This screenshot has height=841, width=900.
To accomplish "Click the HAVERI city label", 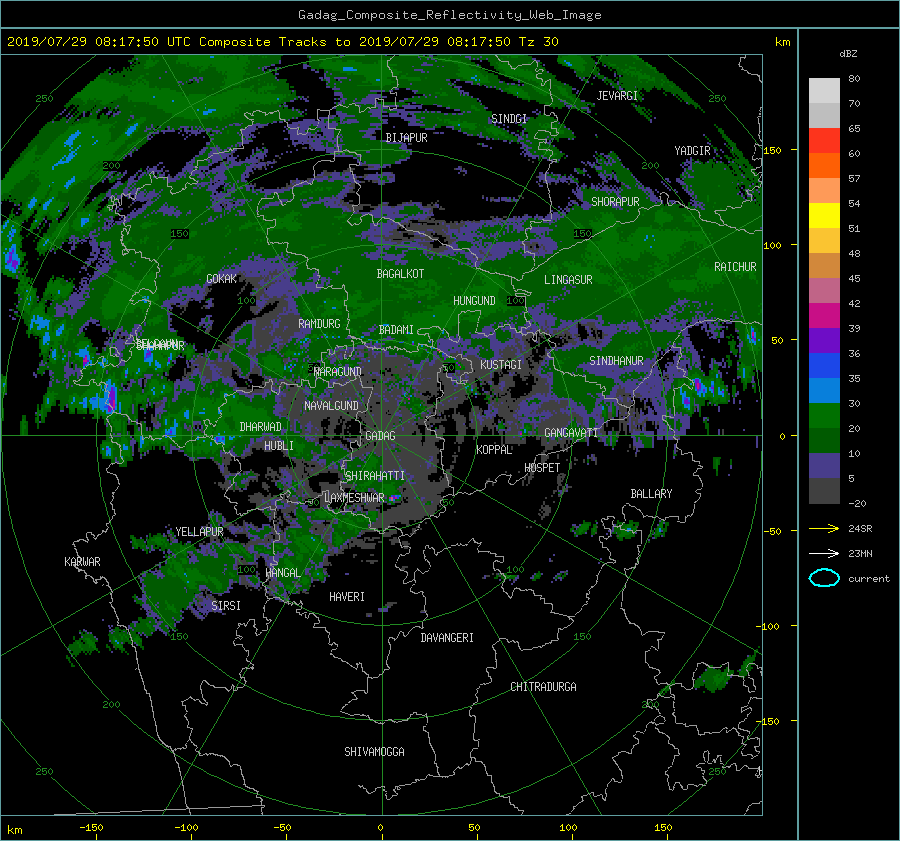I will [x=347, y=597].
